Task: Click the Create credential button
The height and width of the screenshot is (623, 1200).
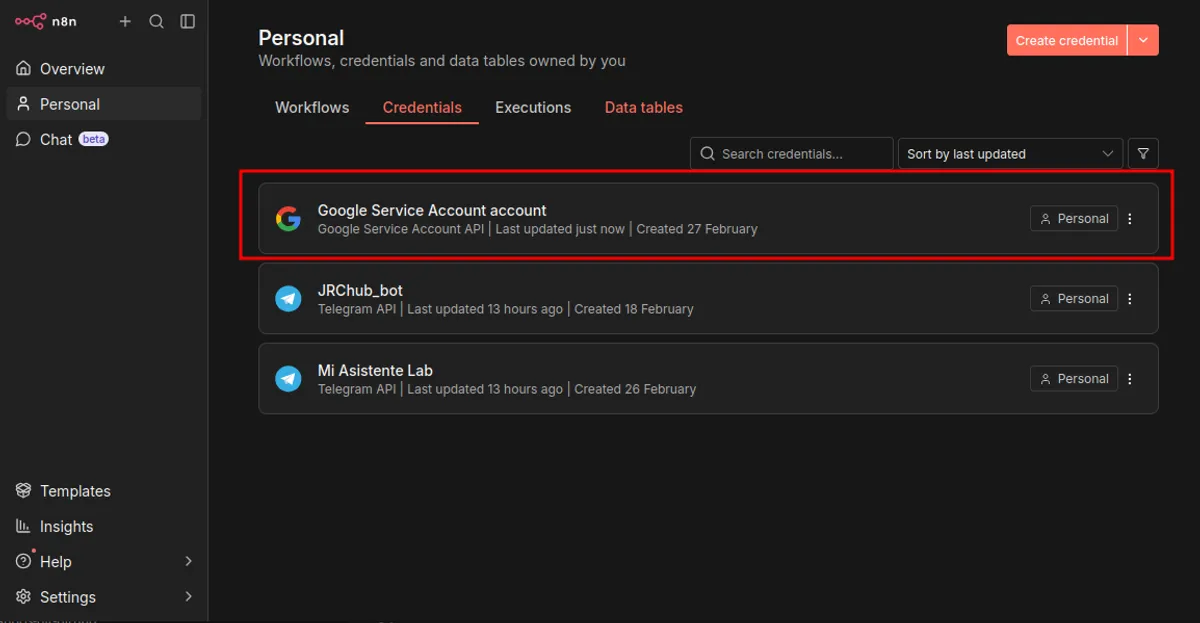Action: point(1067,40)
